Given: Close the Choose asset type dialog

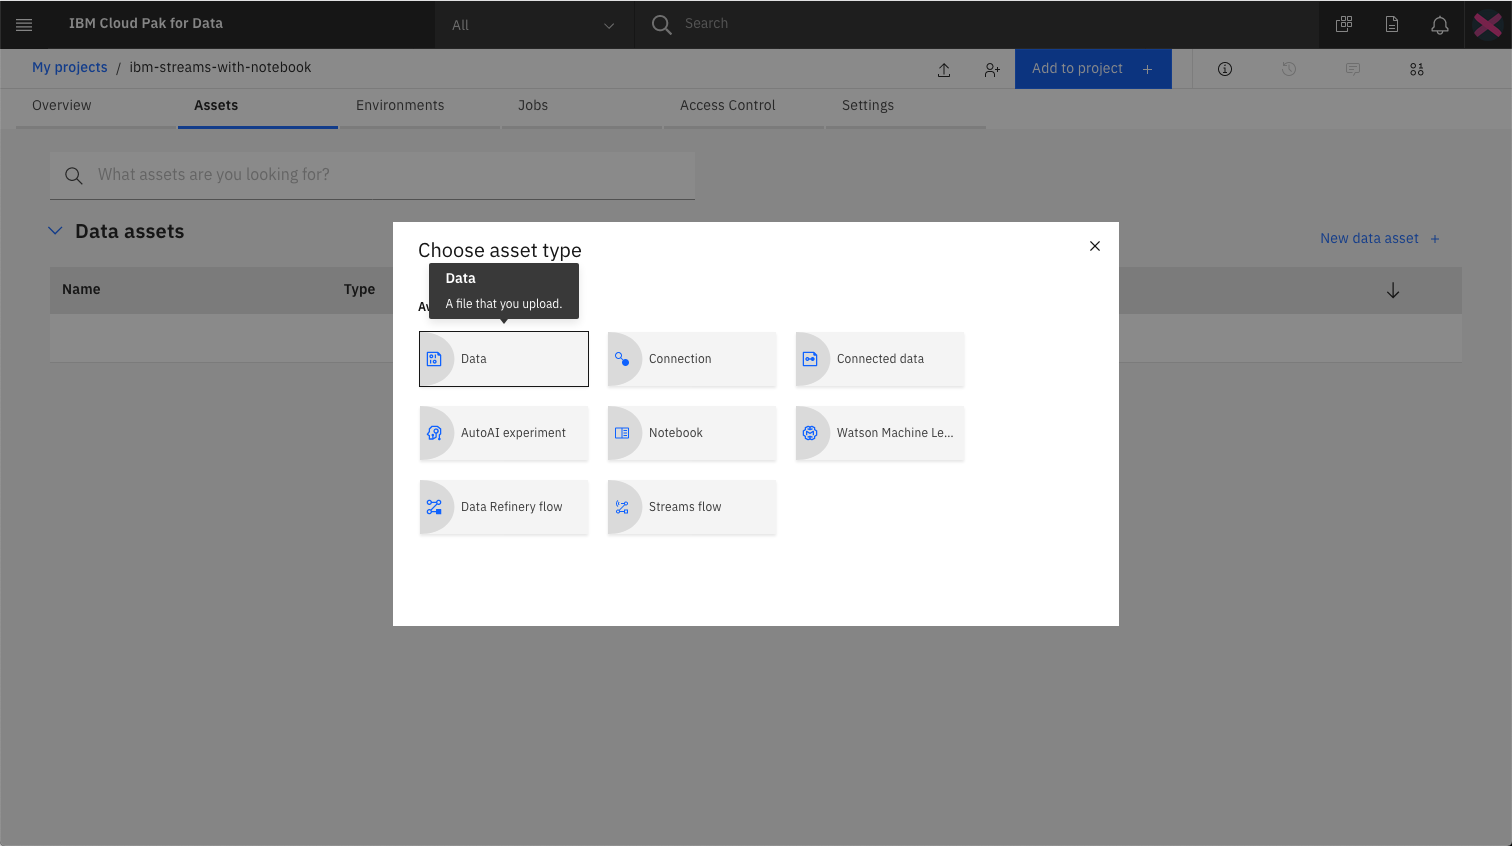Looking at the screenshot, I should 1095,246.
